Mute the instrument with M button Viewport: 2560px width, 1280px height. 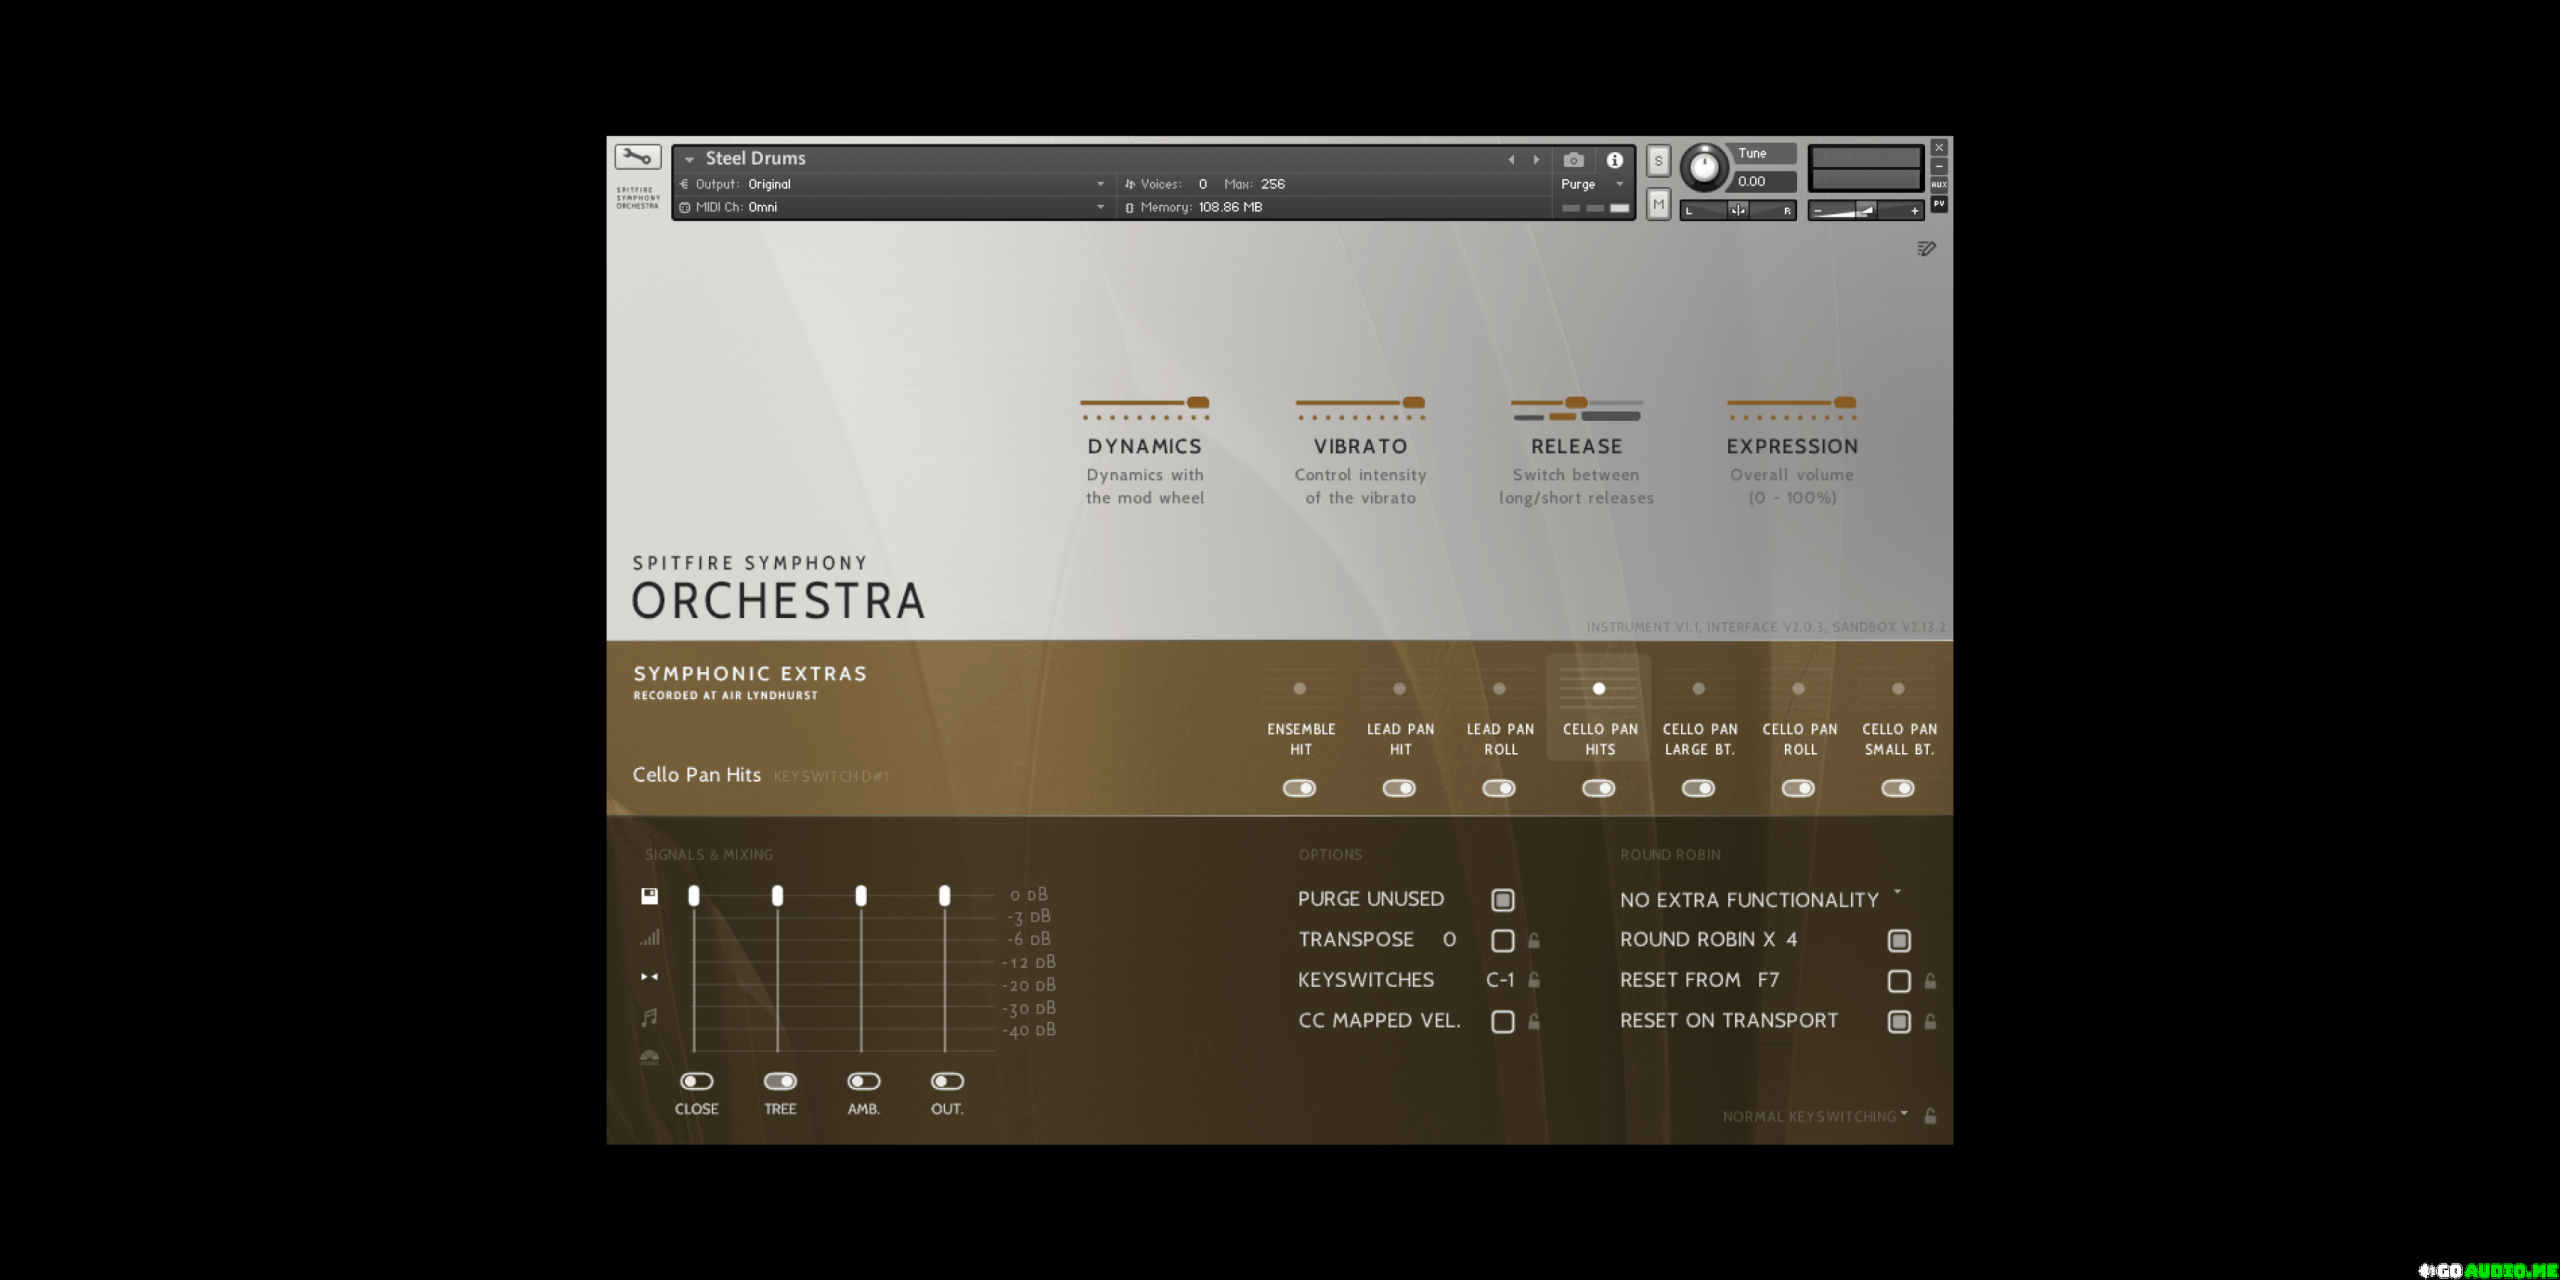[x=1658, y=205]
